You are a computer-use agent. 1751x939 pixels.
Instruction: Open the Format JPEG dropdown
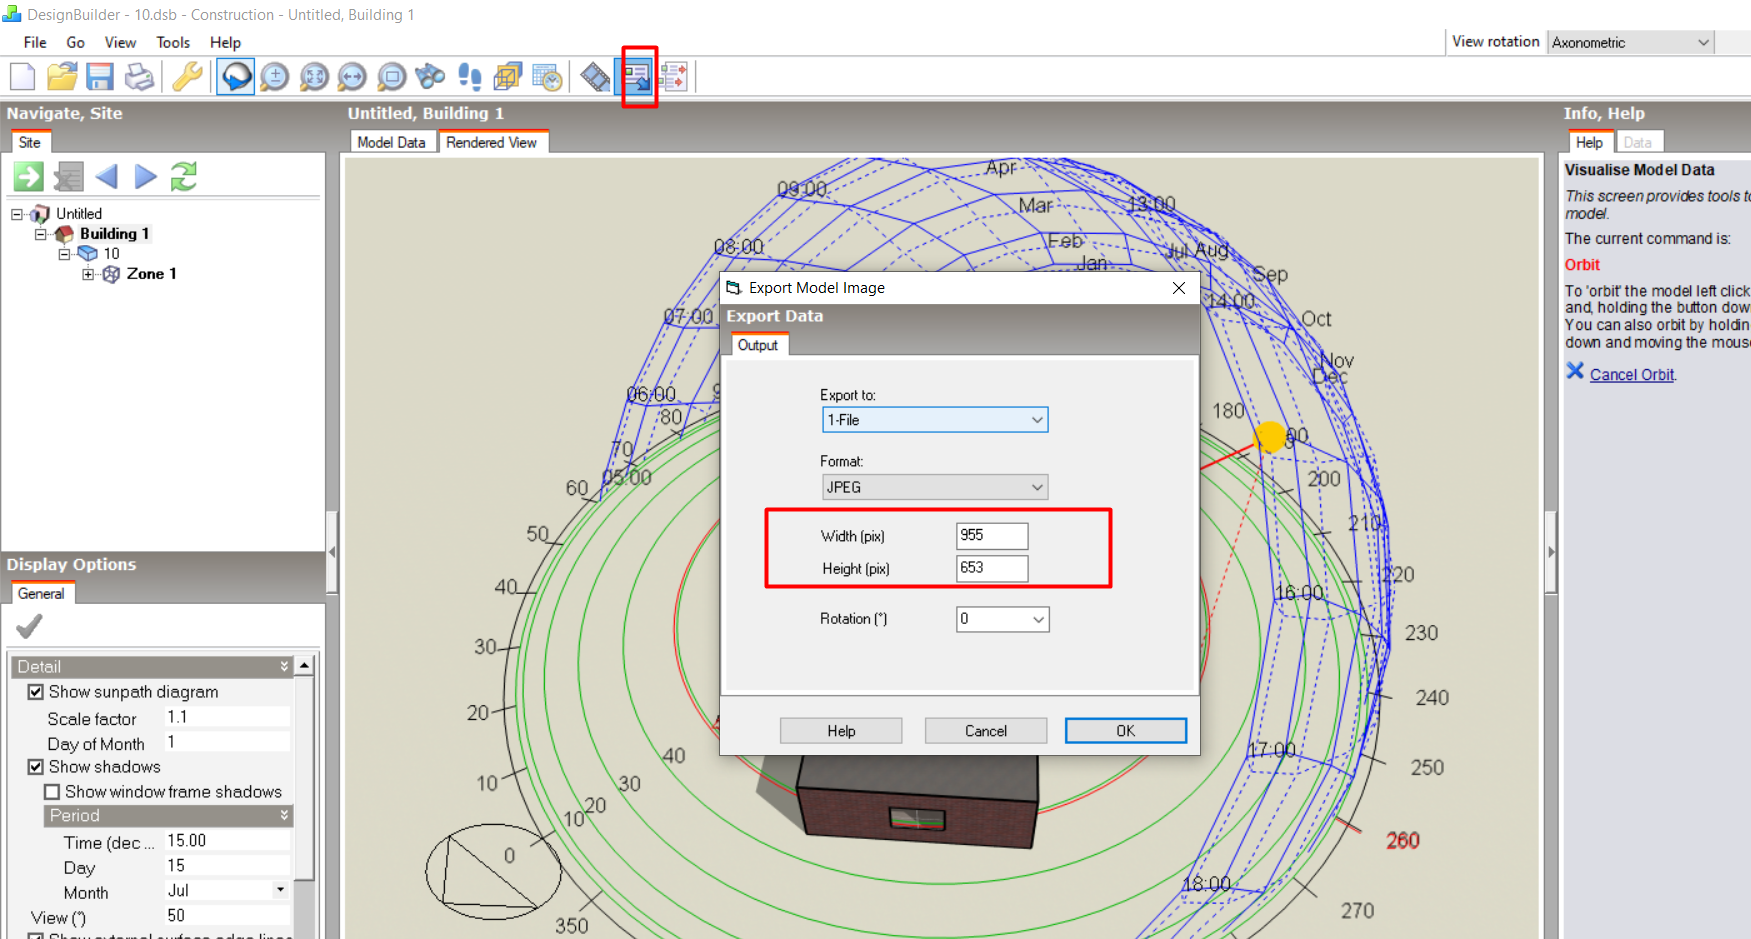click(x=935, y=487)
